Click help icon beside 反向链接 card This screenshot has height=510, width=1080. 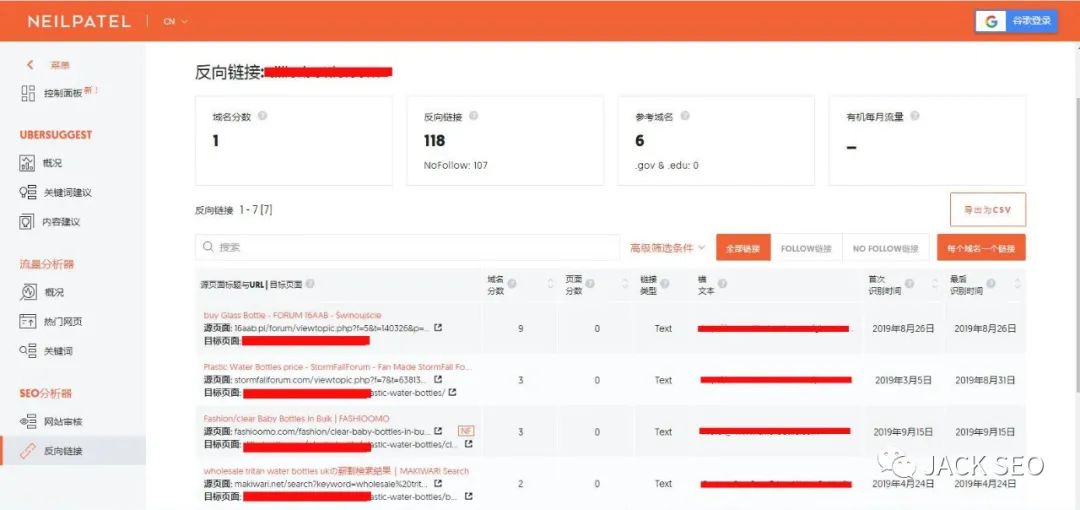[473, 116]
